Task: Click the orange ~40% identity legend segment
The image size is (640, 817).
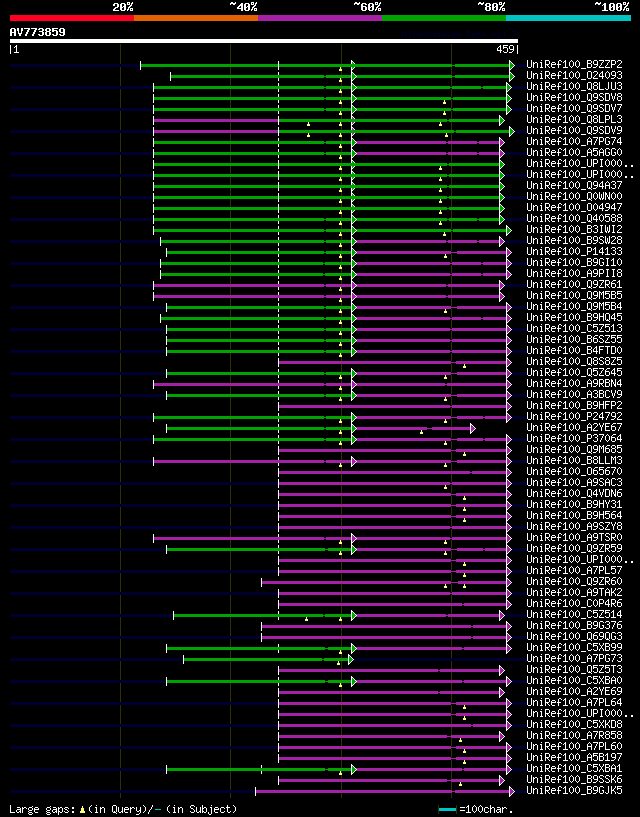Action: (196, 18)
